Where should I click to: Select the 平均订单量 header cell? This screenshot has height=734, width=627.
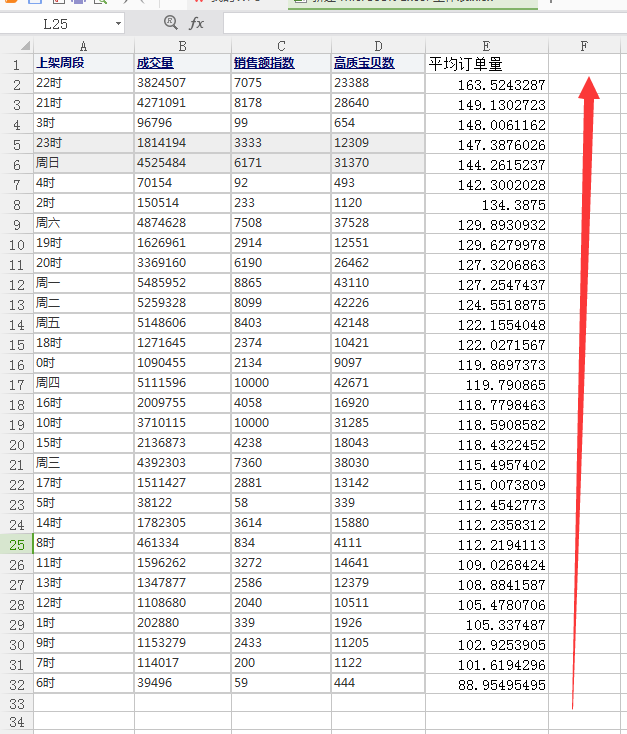tap(466, 64)
